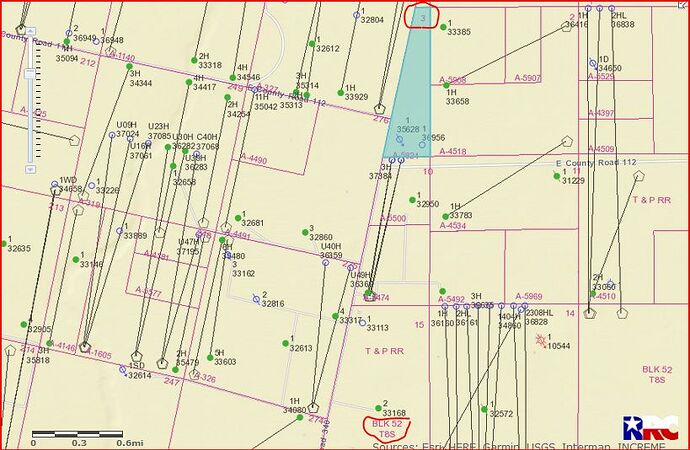Select green well dot 32681
690x450 pixels.
point(238,218)
